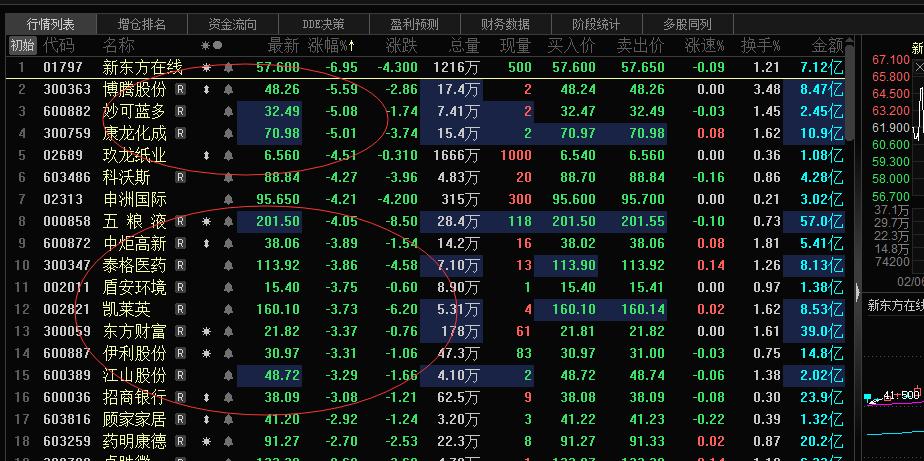Sort by the 换手% column header

coord(761,45)
